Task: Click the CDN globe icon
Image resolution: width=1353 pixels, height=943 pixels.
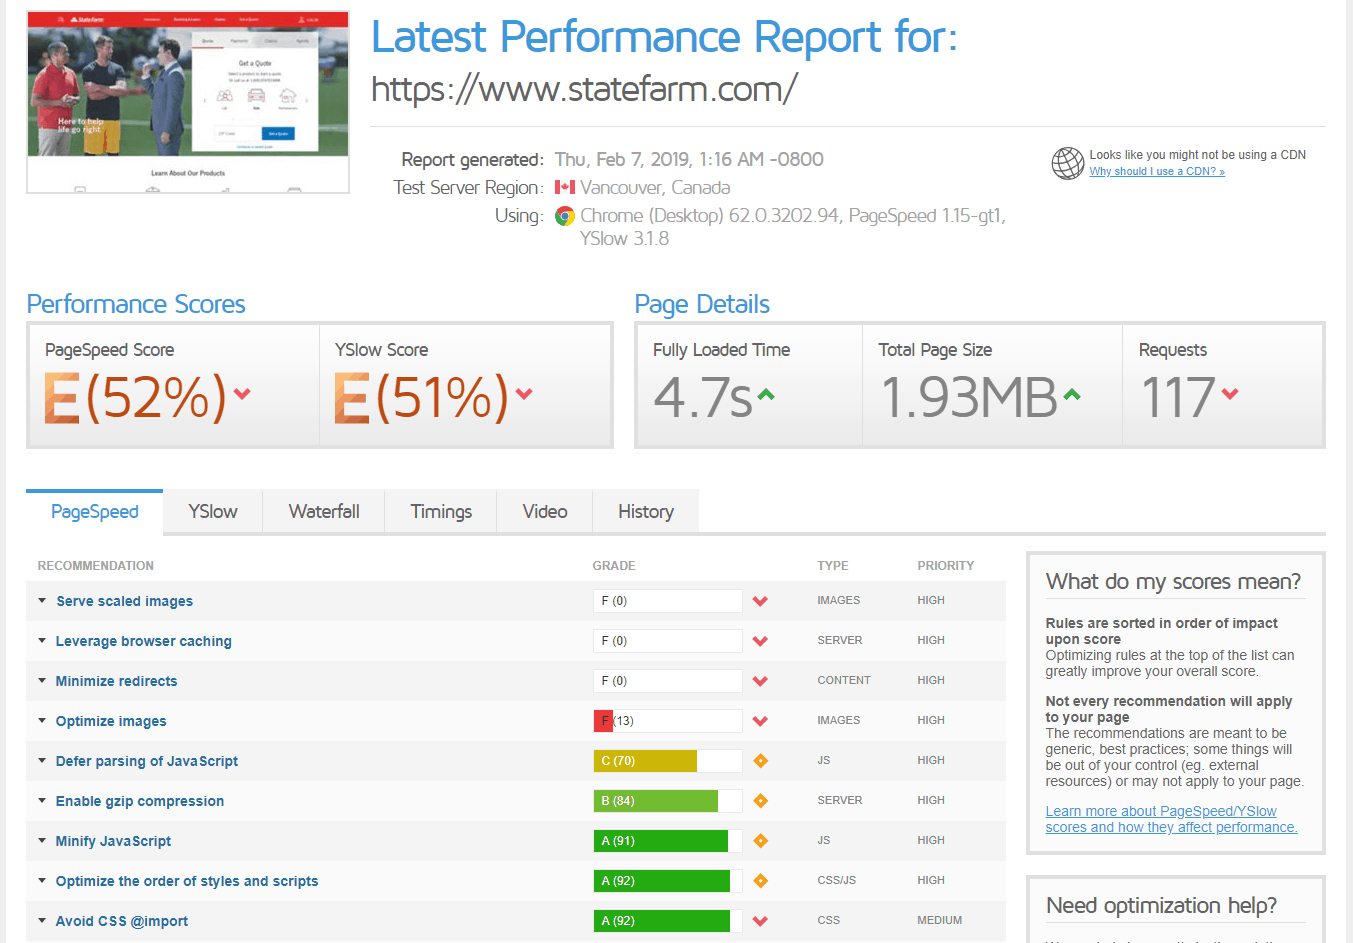Action: tap(1067, 163)
